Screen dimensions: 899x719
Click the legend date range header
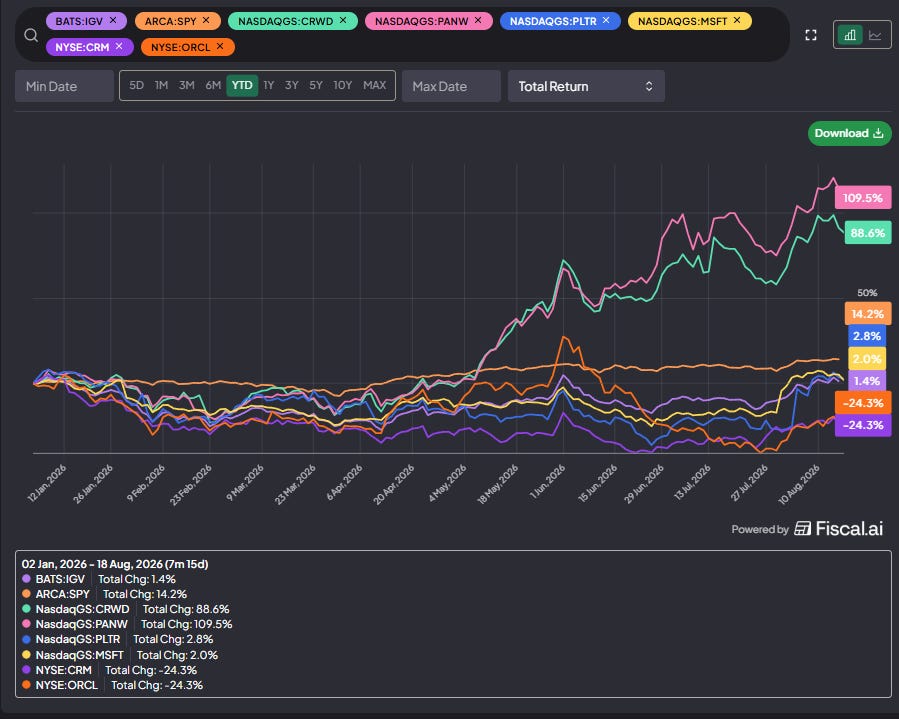(115, 564)
